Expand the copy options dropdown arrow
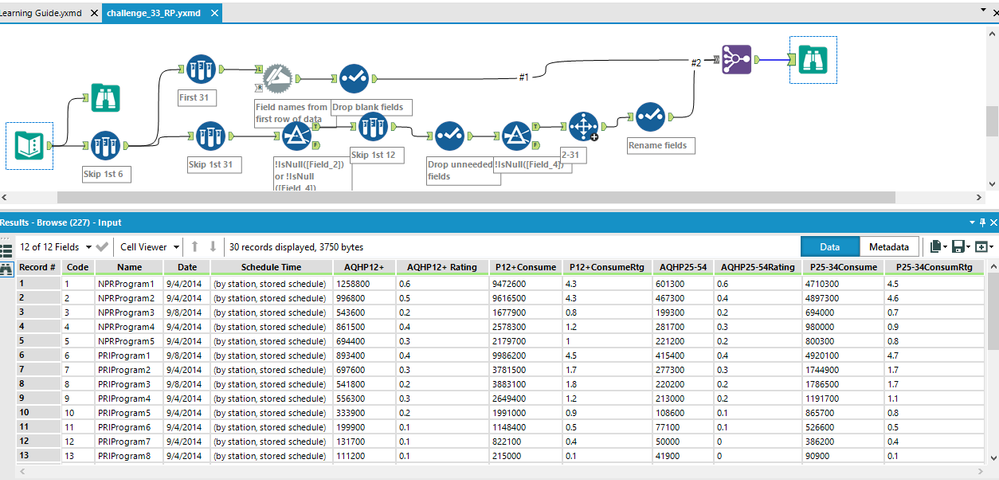This screenshot has width=999, height=480. (x=945, y=247)
